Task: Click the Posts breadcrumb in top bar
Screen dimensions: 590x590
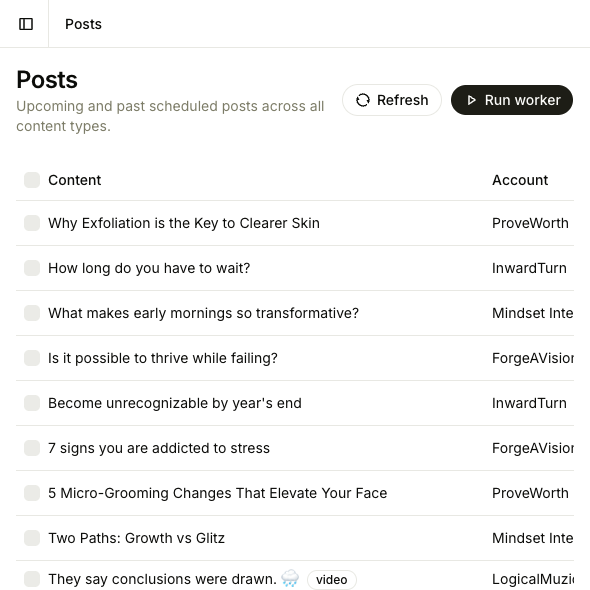Action: 83,24
